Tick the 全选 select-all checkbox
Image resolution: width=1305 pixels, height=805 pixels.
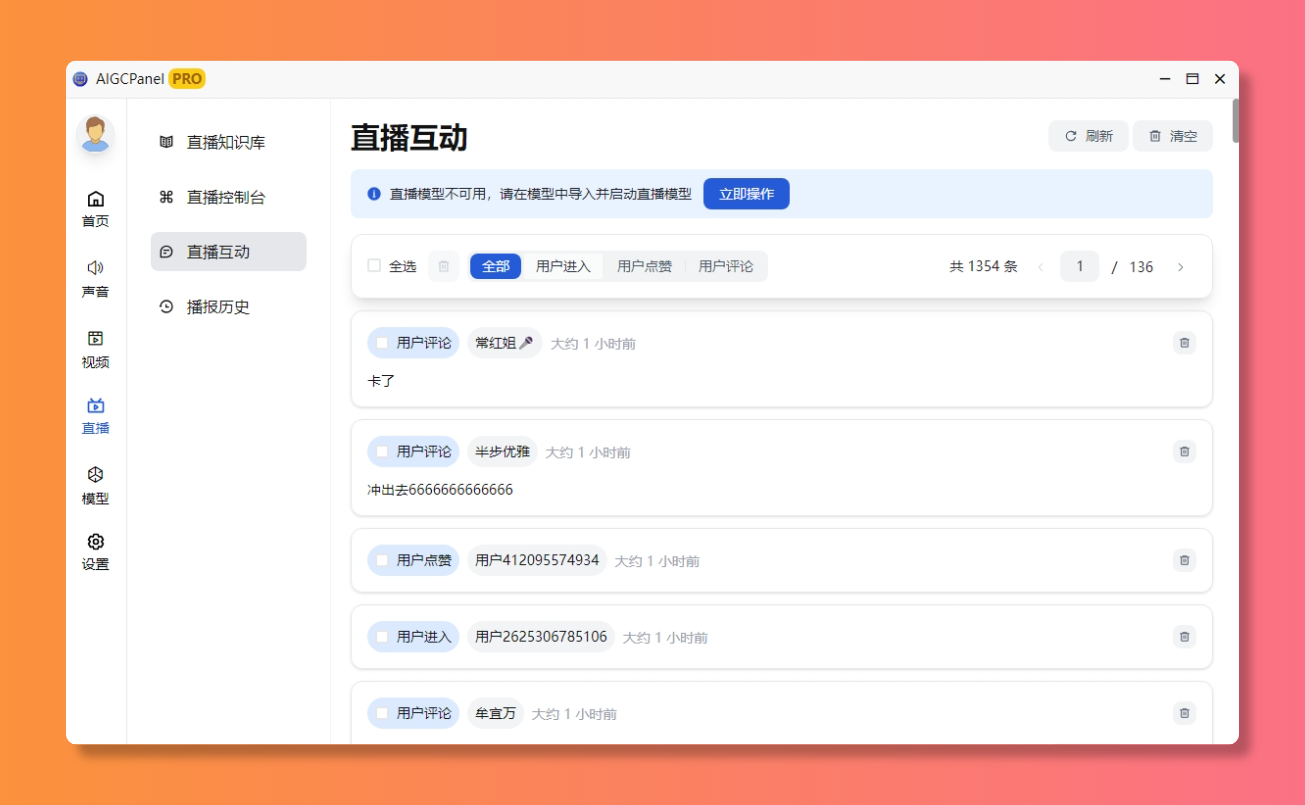[374, 266]
